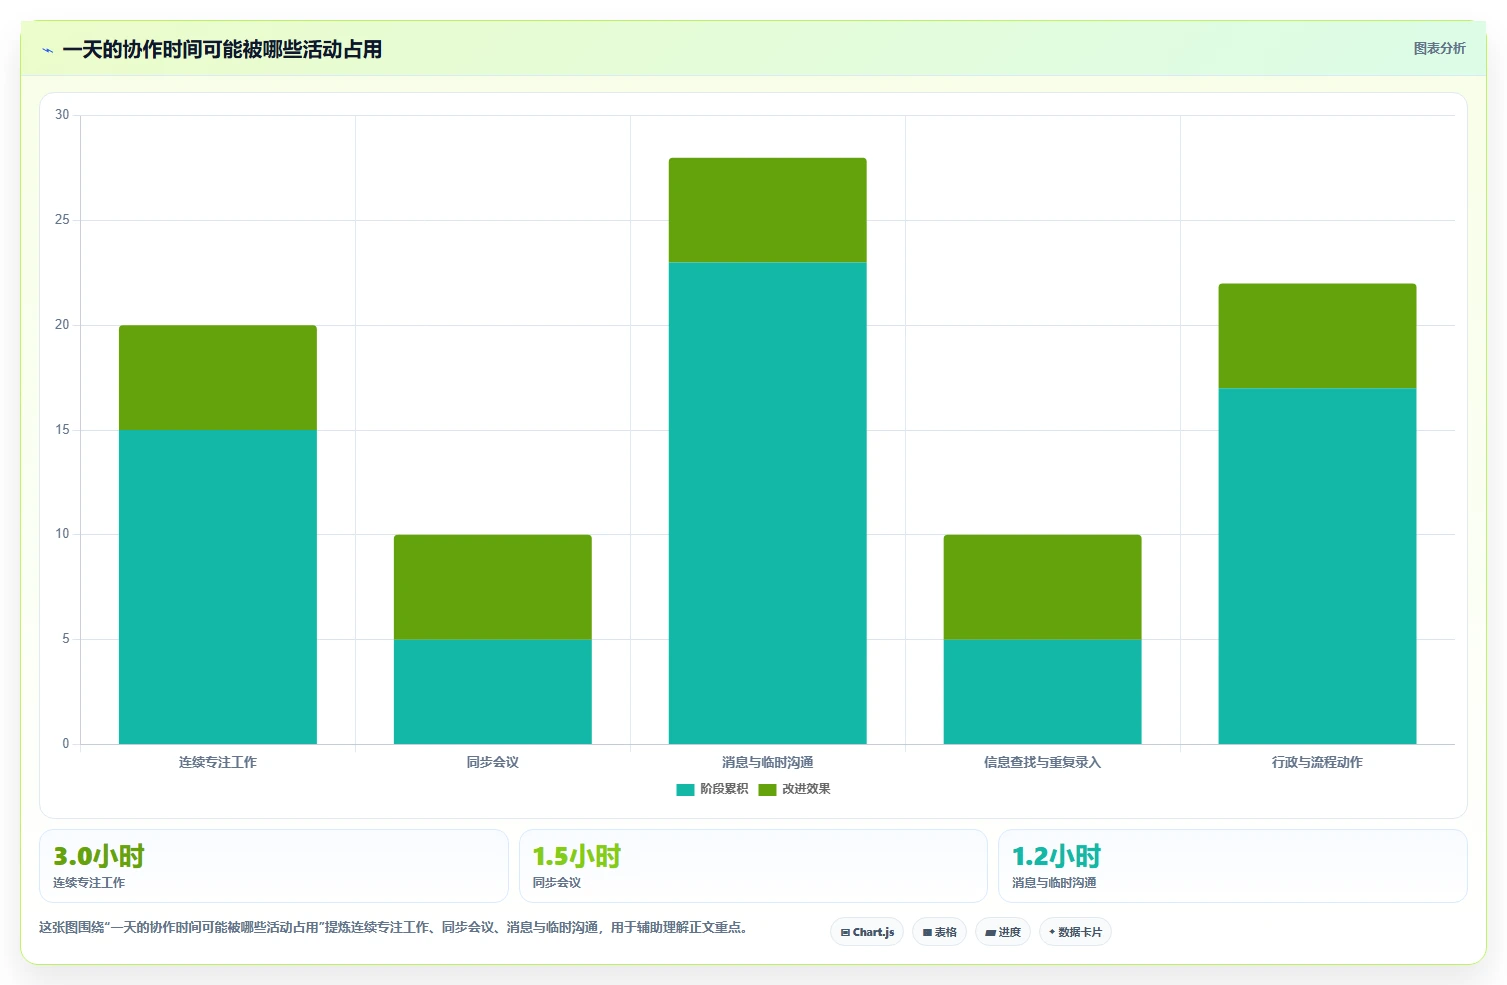Click the 同步会议 x-axis label
Image resolution: width=1507 pixels, height=985 pixels.
tap(493, 762)
